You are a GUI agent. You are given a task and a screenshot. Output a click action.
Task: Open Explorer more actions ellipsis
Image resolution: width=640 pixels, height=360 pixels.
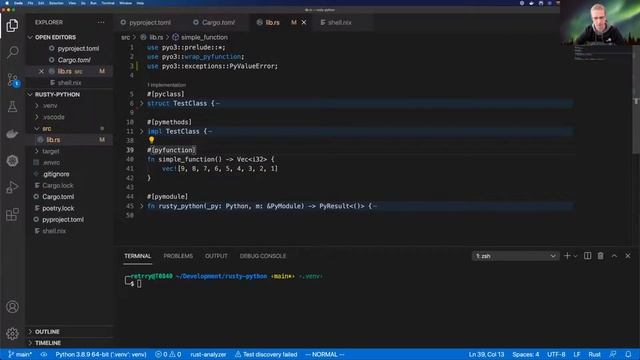pos(101,22)
